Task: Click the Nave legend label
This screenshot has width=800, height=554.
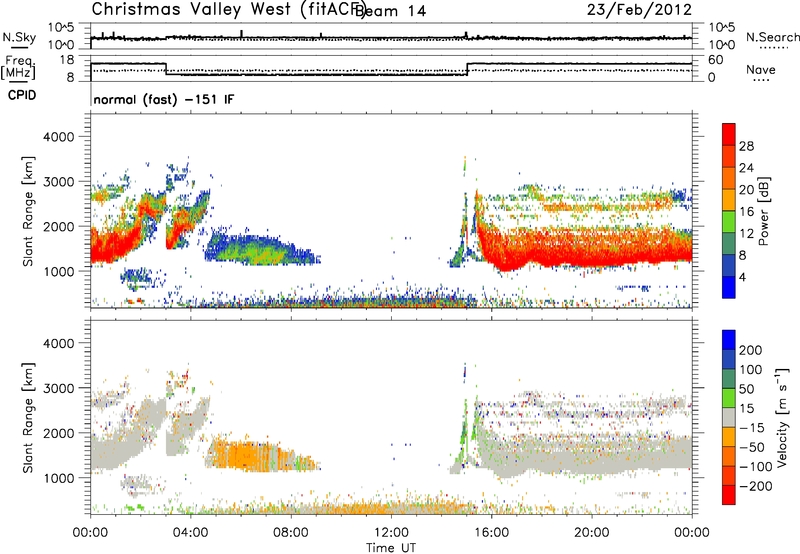Action: [761, 69]
